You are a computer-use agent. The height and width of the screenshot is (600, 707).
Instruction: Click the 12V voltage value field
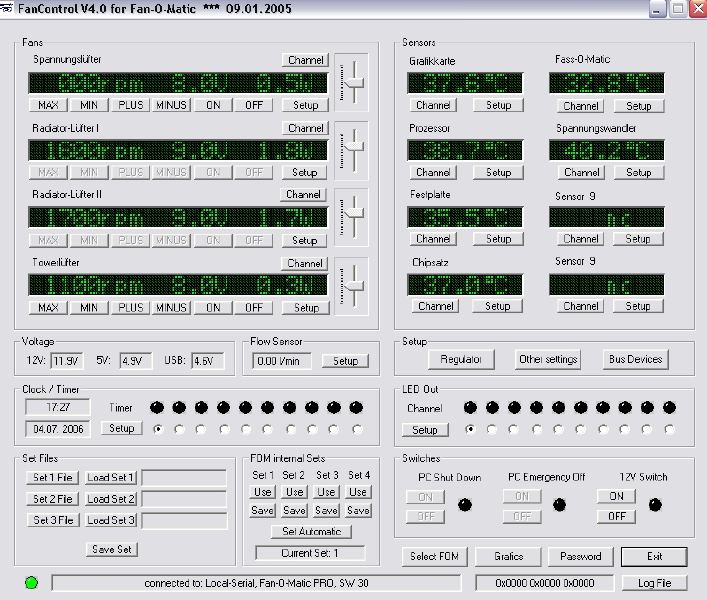(67, 361)
